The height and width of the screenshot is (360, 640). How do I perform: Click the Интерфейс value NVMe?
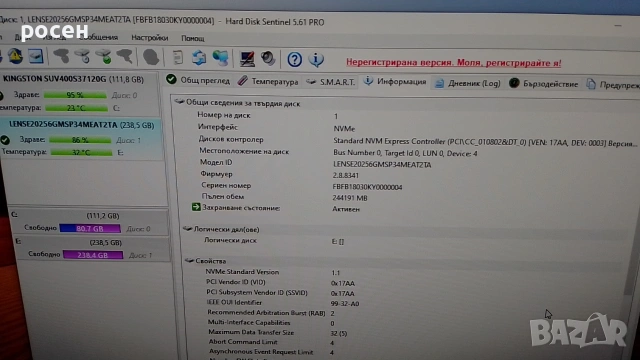pyautogui.click(x=344, y=129)
